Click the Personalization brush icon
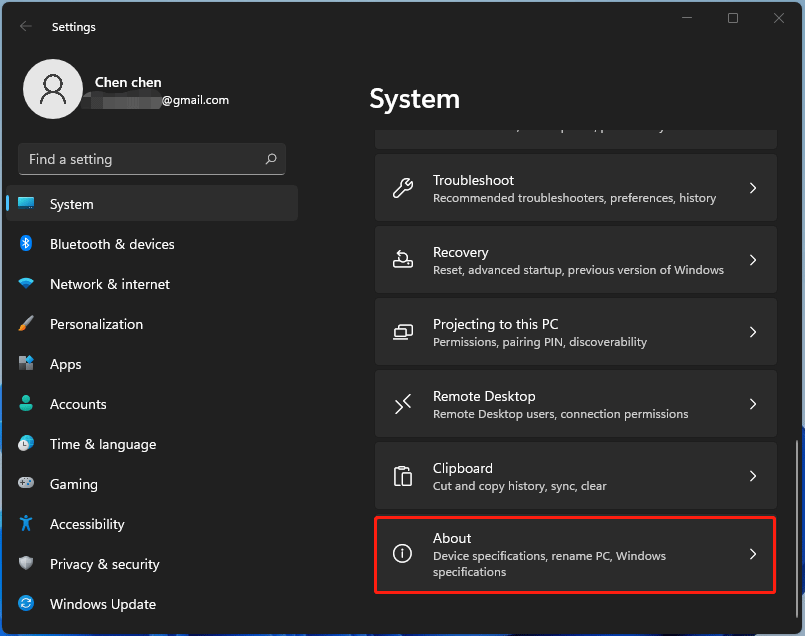Screen dimensions: 805x636 point(28,323)
